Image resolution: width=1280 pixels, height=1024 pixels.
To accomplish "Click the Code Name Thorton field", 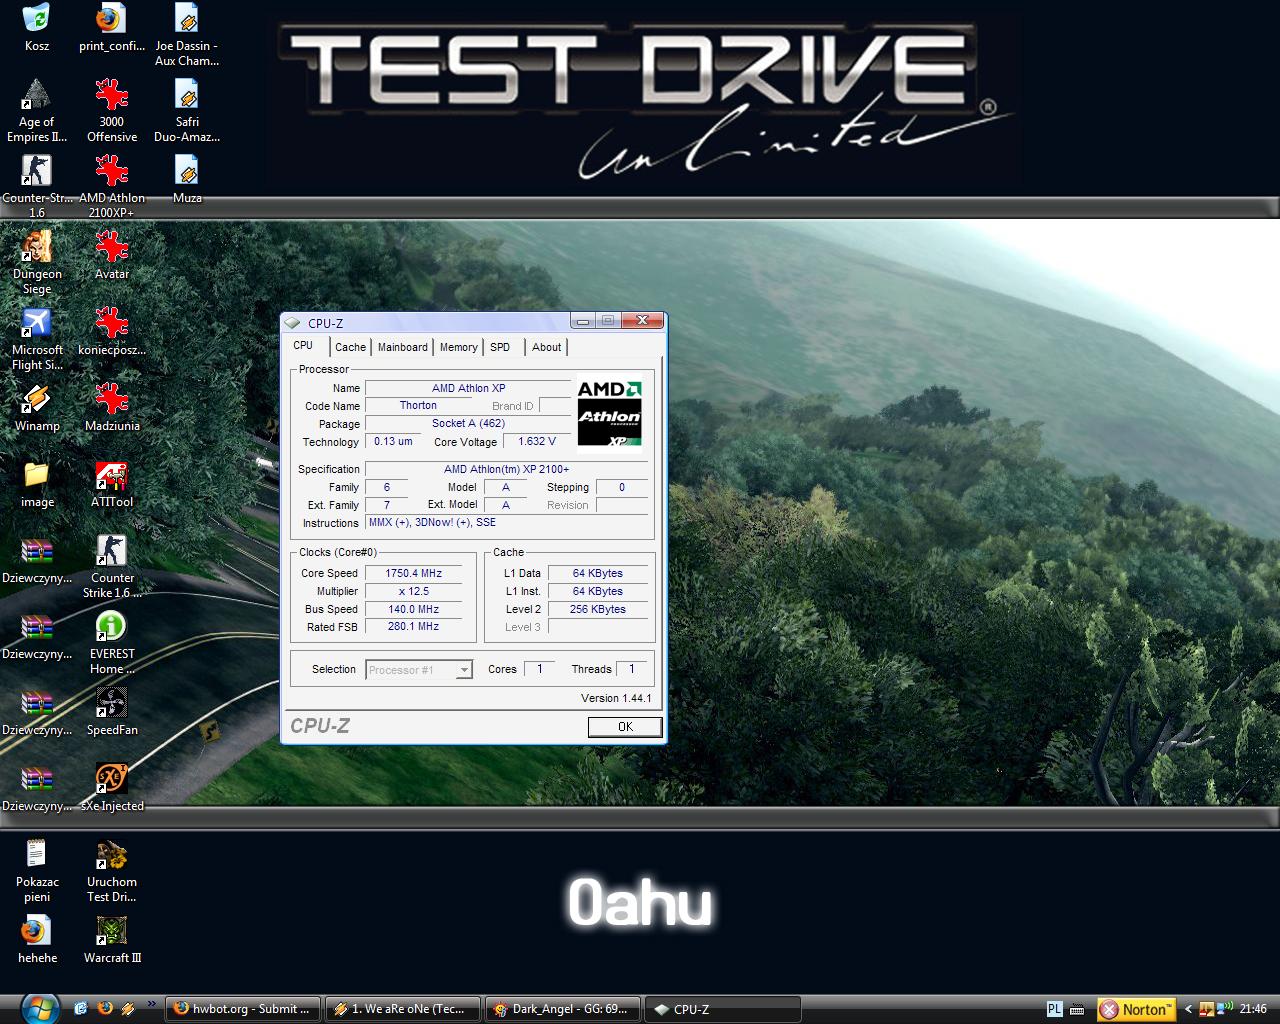I will (x=418, y=405).
